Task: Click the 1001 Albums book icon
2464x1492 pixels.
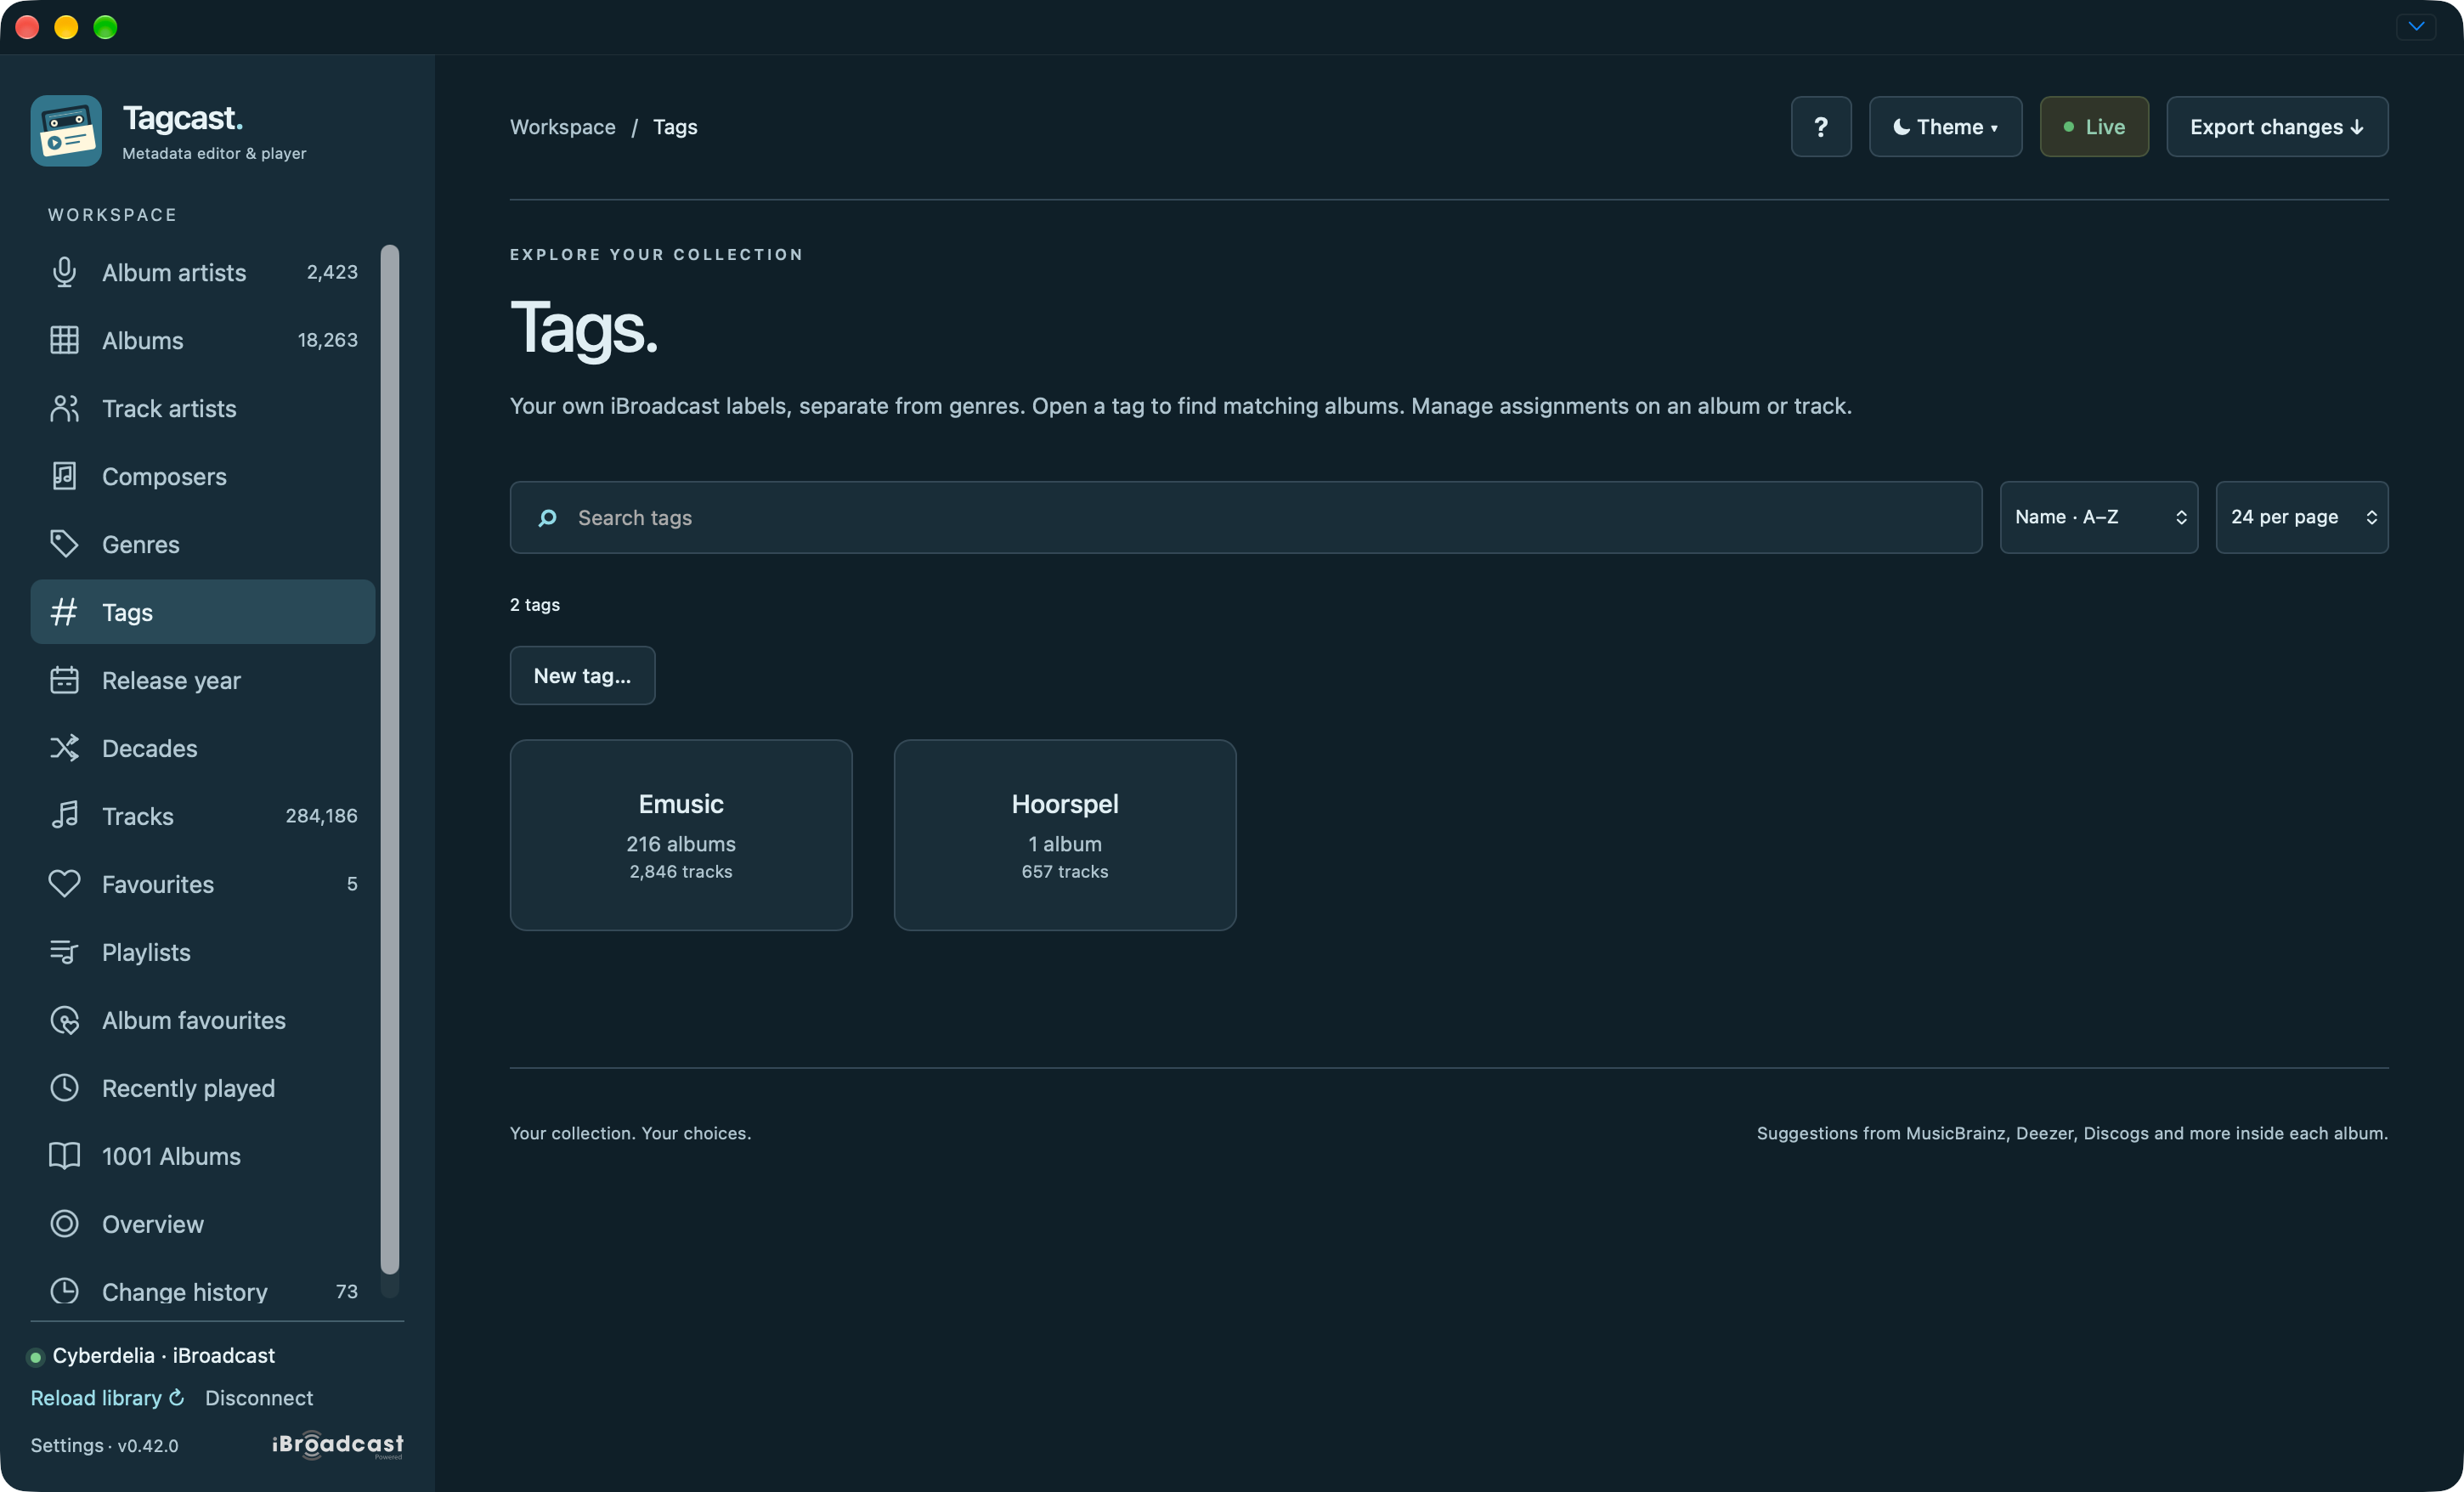Action: pos(64,1156)
